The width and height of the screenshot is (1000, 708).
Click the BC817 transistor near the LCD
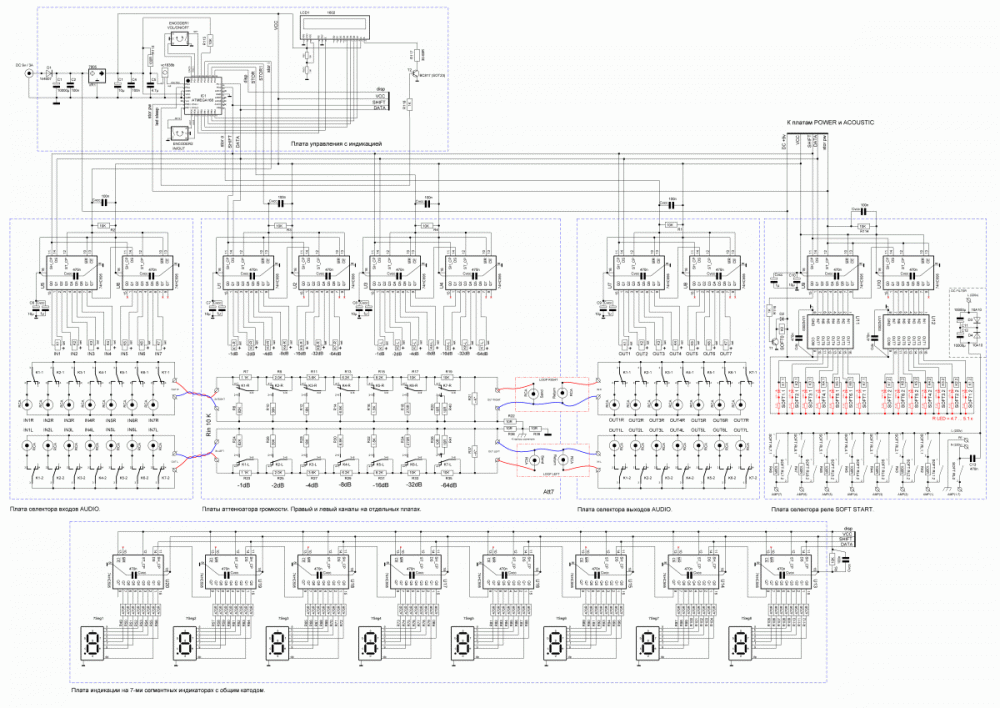pyautogui.click(x=416, y=73)
